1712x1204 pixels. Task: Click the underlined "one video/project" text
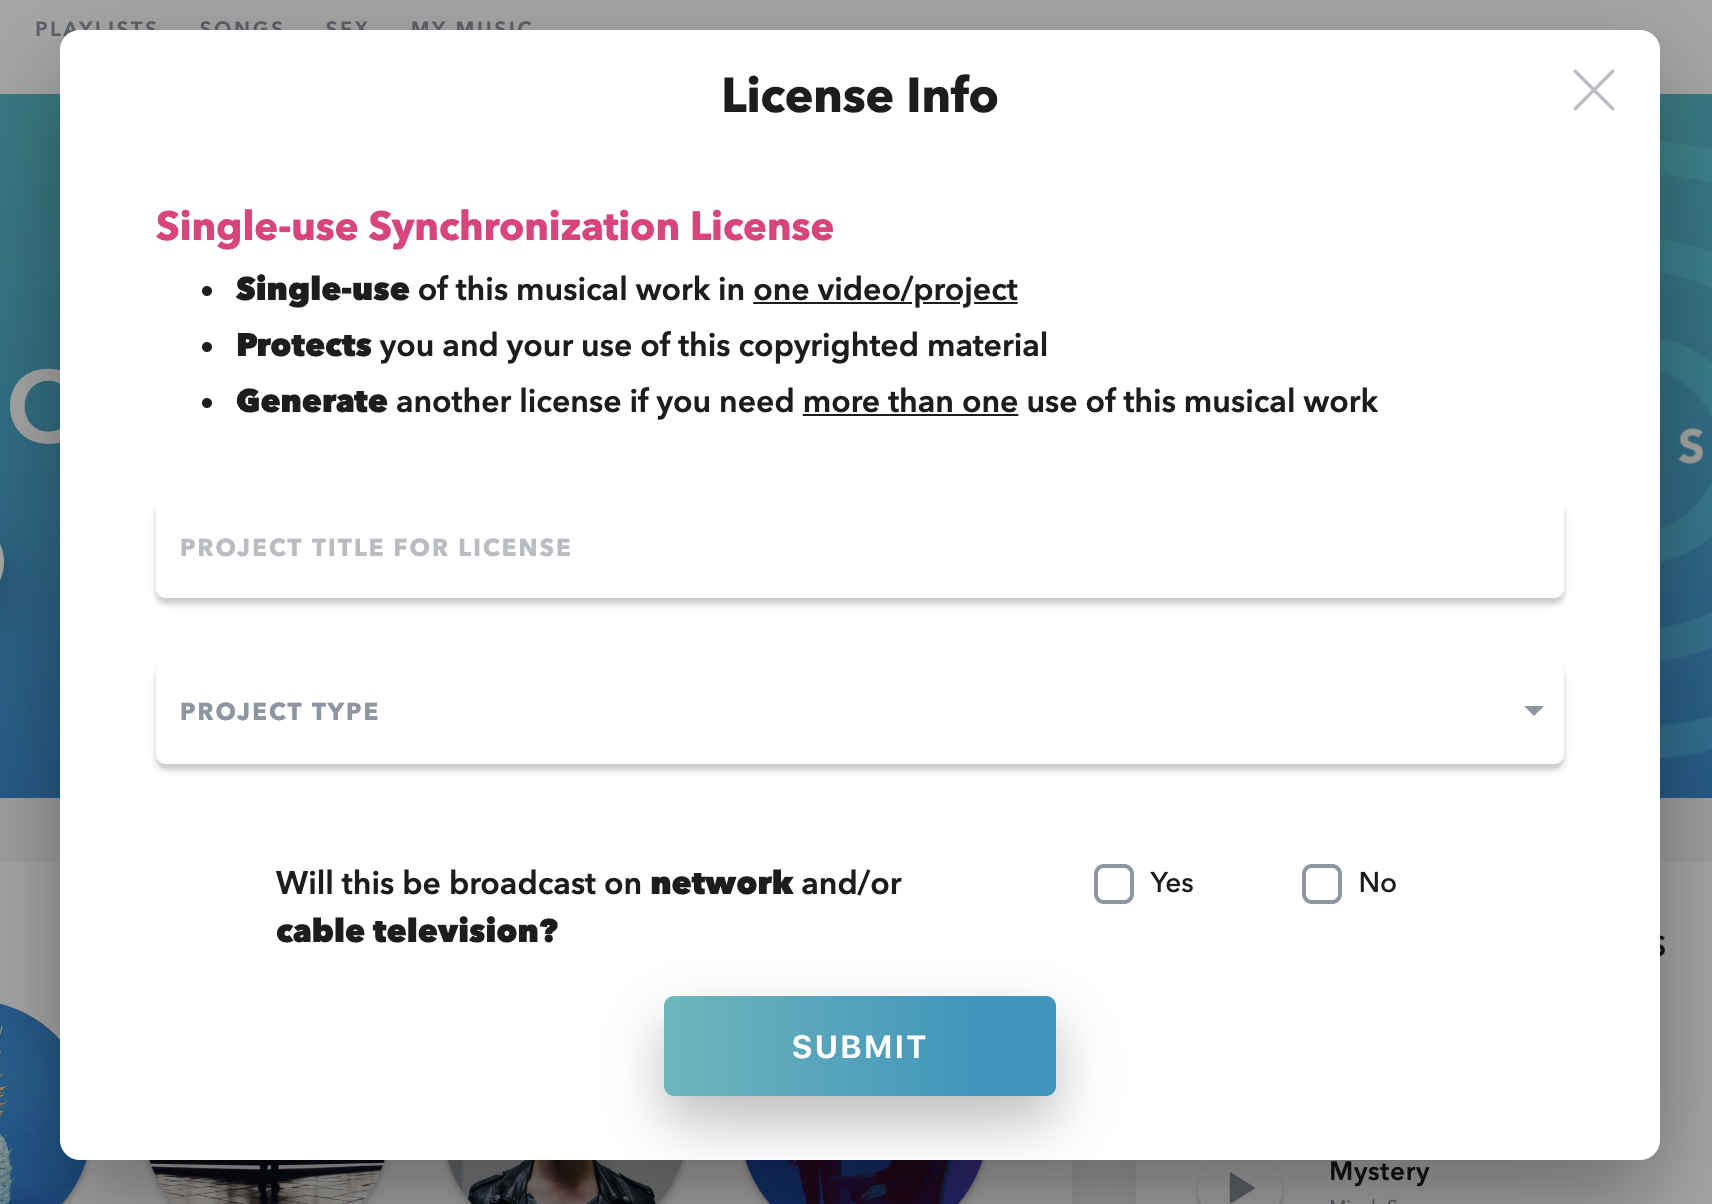(885, 290)
